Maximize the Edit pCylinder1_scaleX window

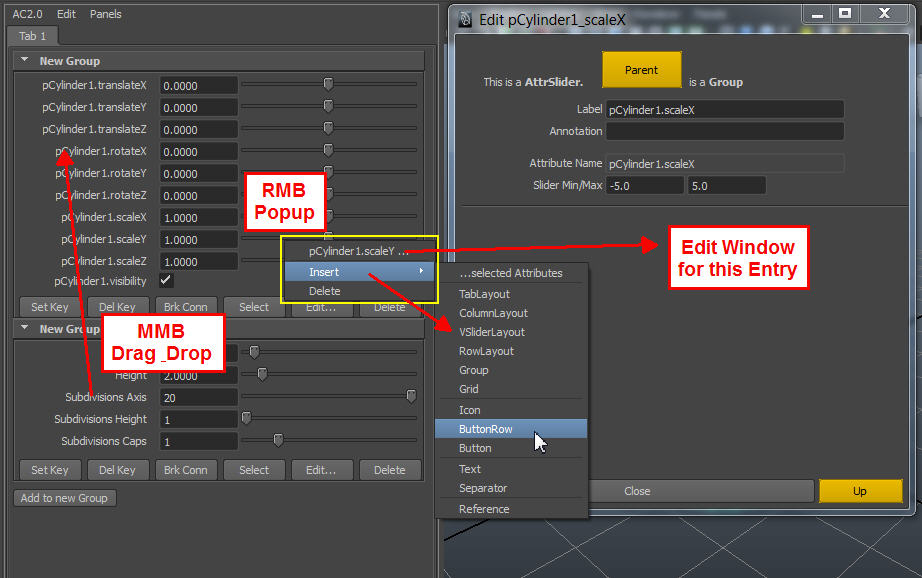[x=845, y=14]
